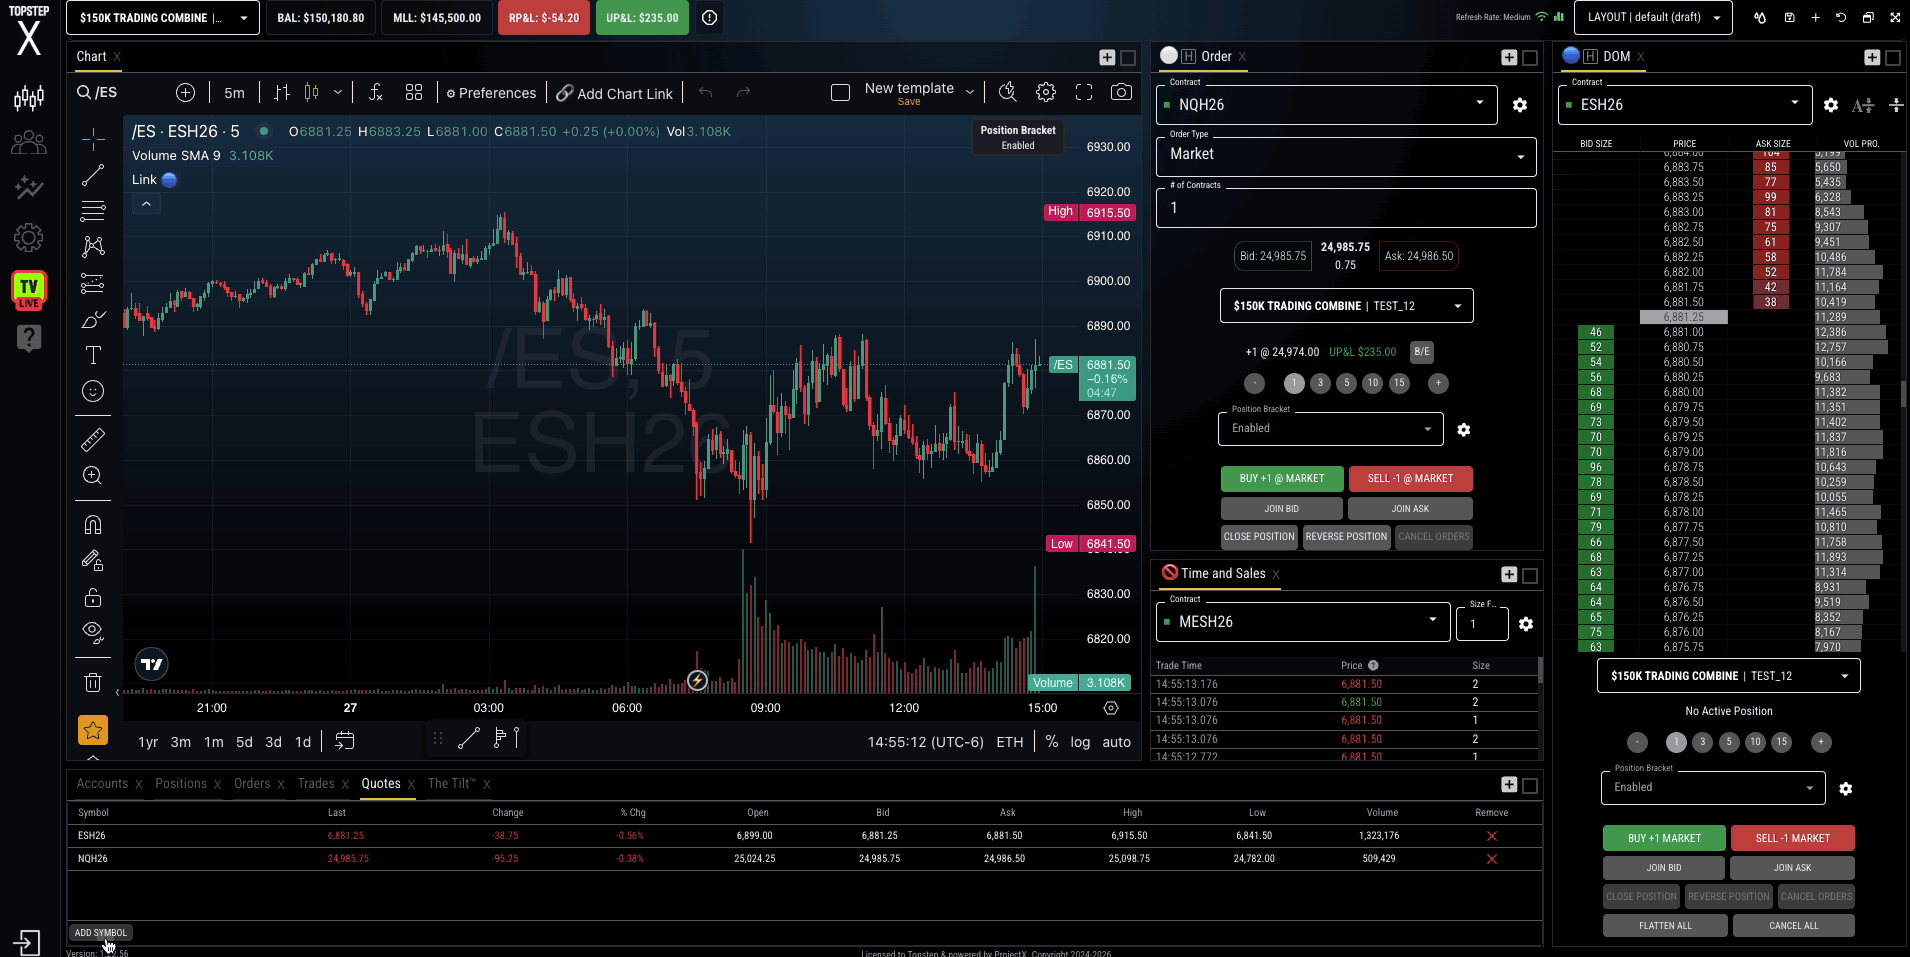Click the trash remove drawings icon
The width and height of the screenshot is (1910, 957).
tap(92, 683)
